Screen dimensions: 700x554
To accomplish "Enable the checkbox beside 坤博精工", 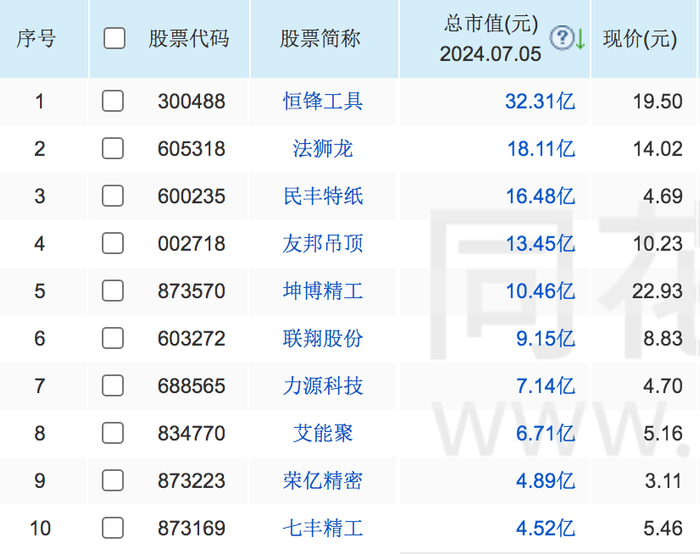I will (113, 291).
